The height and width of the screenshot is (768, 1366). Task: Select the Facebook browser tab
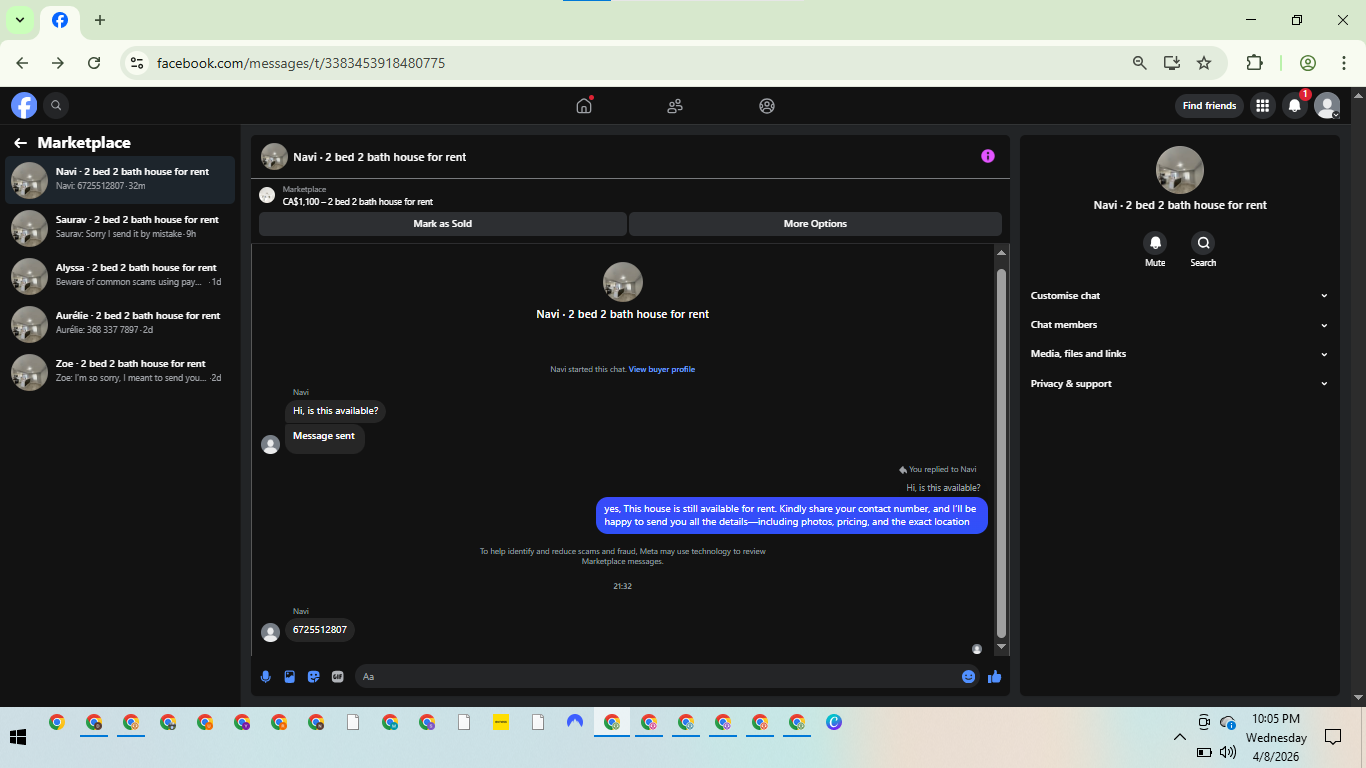pyautogui.click(x=60, y=20)
